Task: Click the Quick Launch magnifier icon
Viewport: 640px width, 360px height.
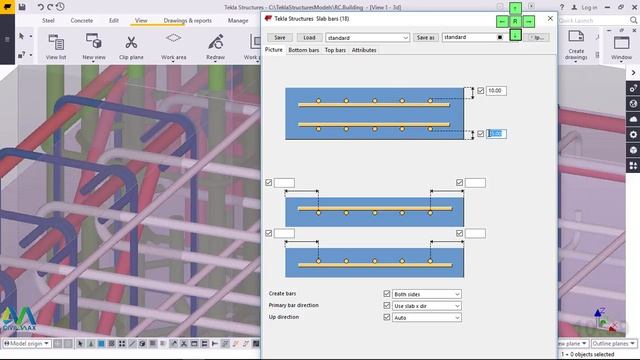Action: (633, 20)
